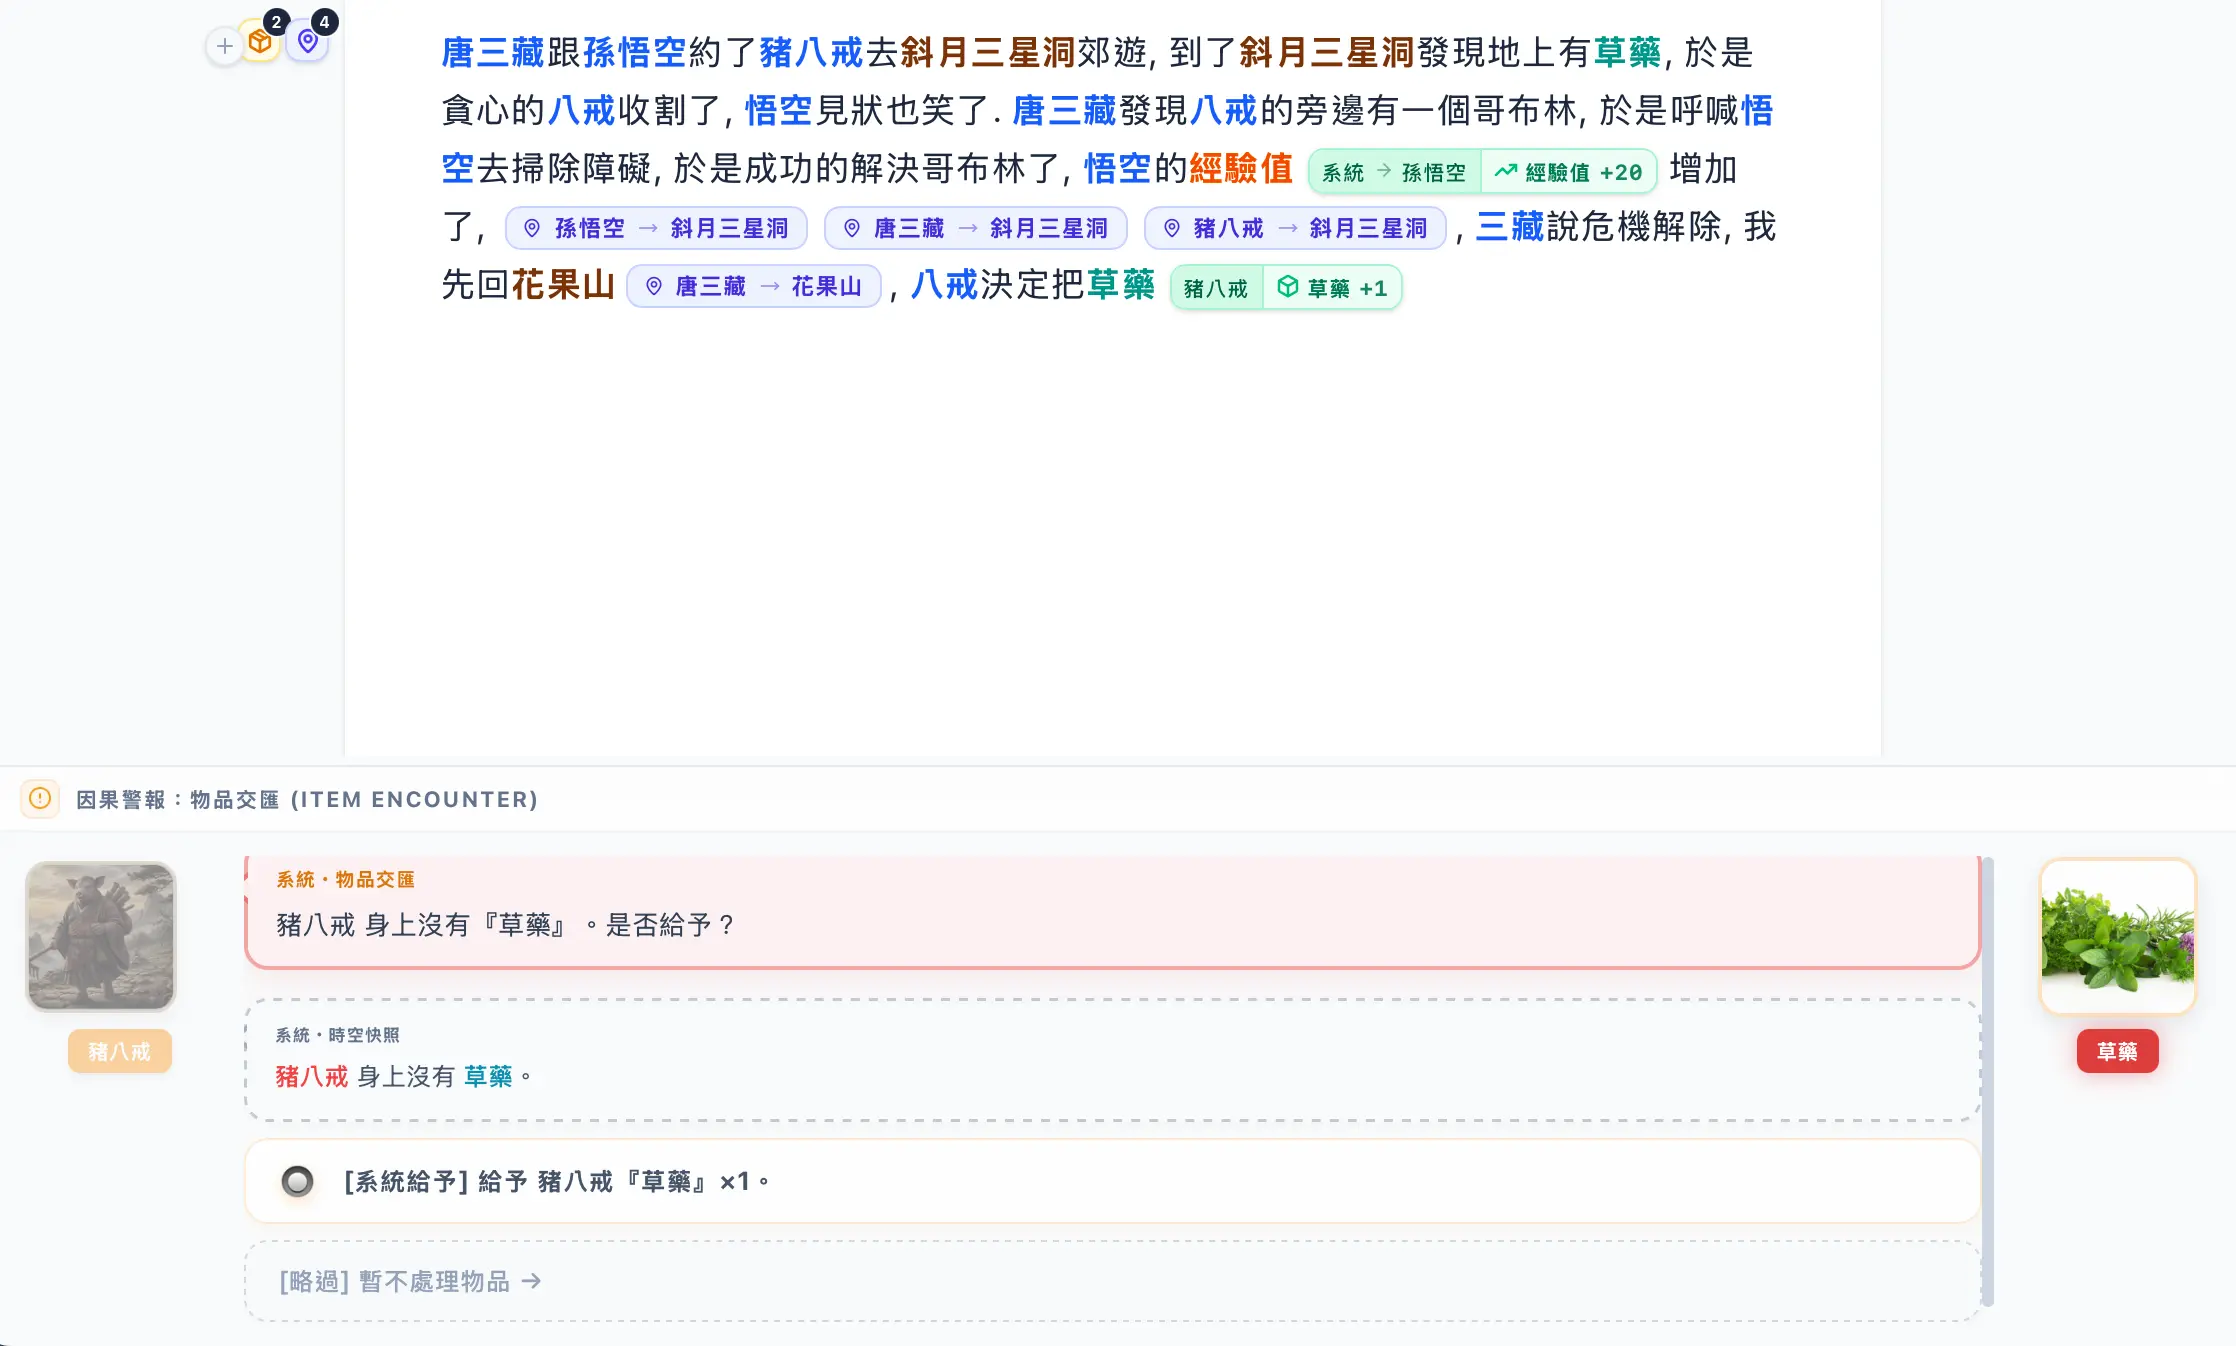Open the location pin icon badge 4

[308, 41]
